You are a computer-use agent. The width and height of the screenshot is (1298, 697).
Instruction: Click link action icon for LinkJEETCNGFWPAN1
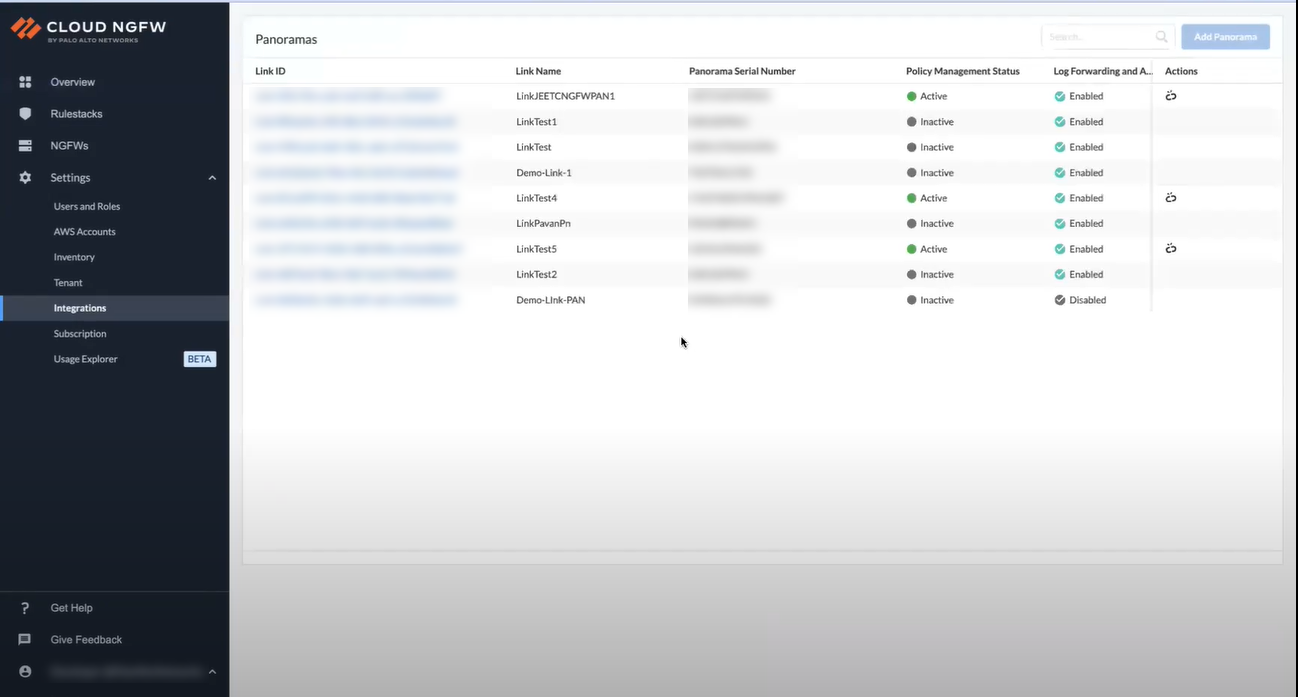click(1171, 96)
